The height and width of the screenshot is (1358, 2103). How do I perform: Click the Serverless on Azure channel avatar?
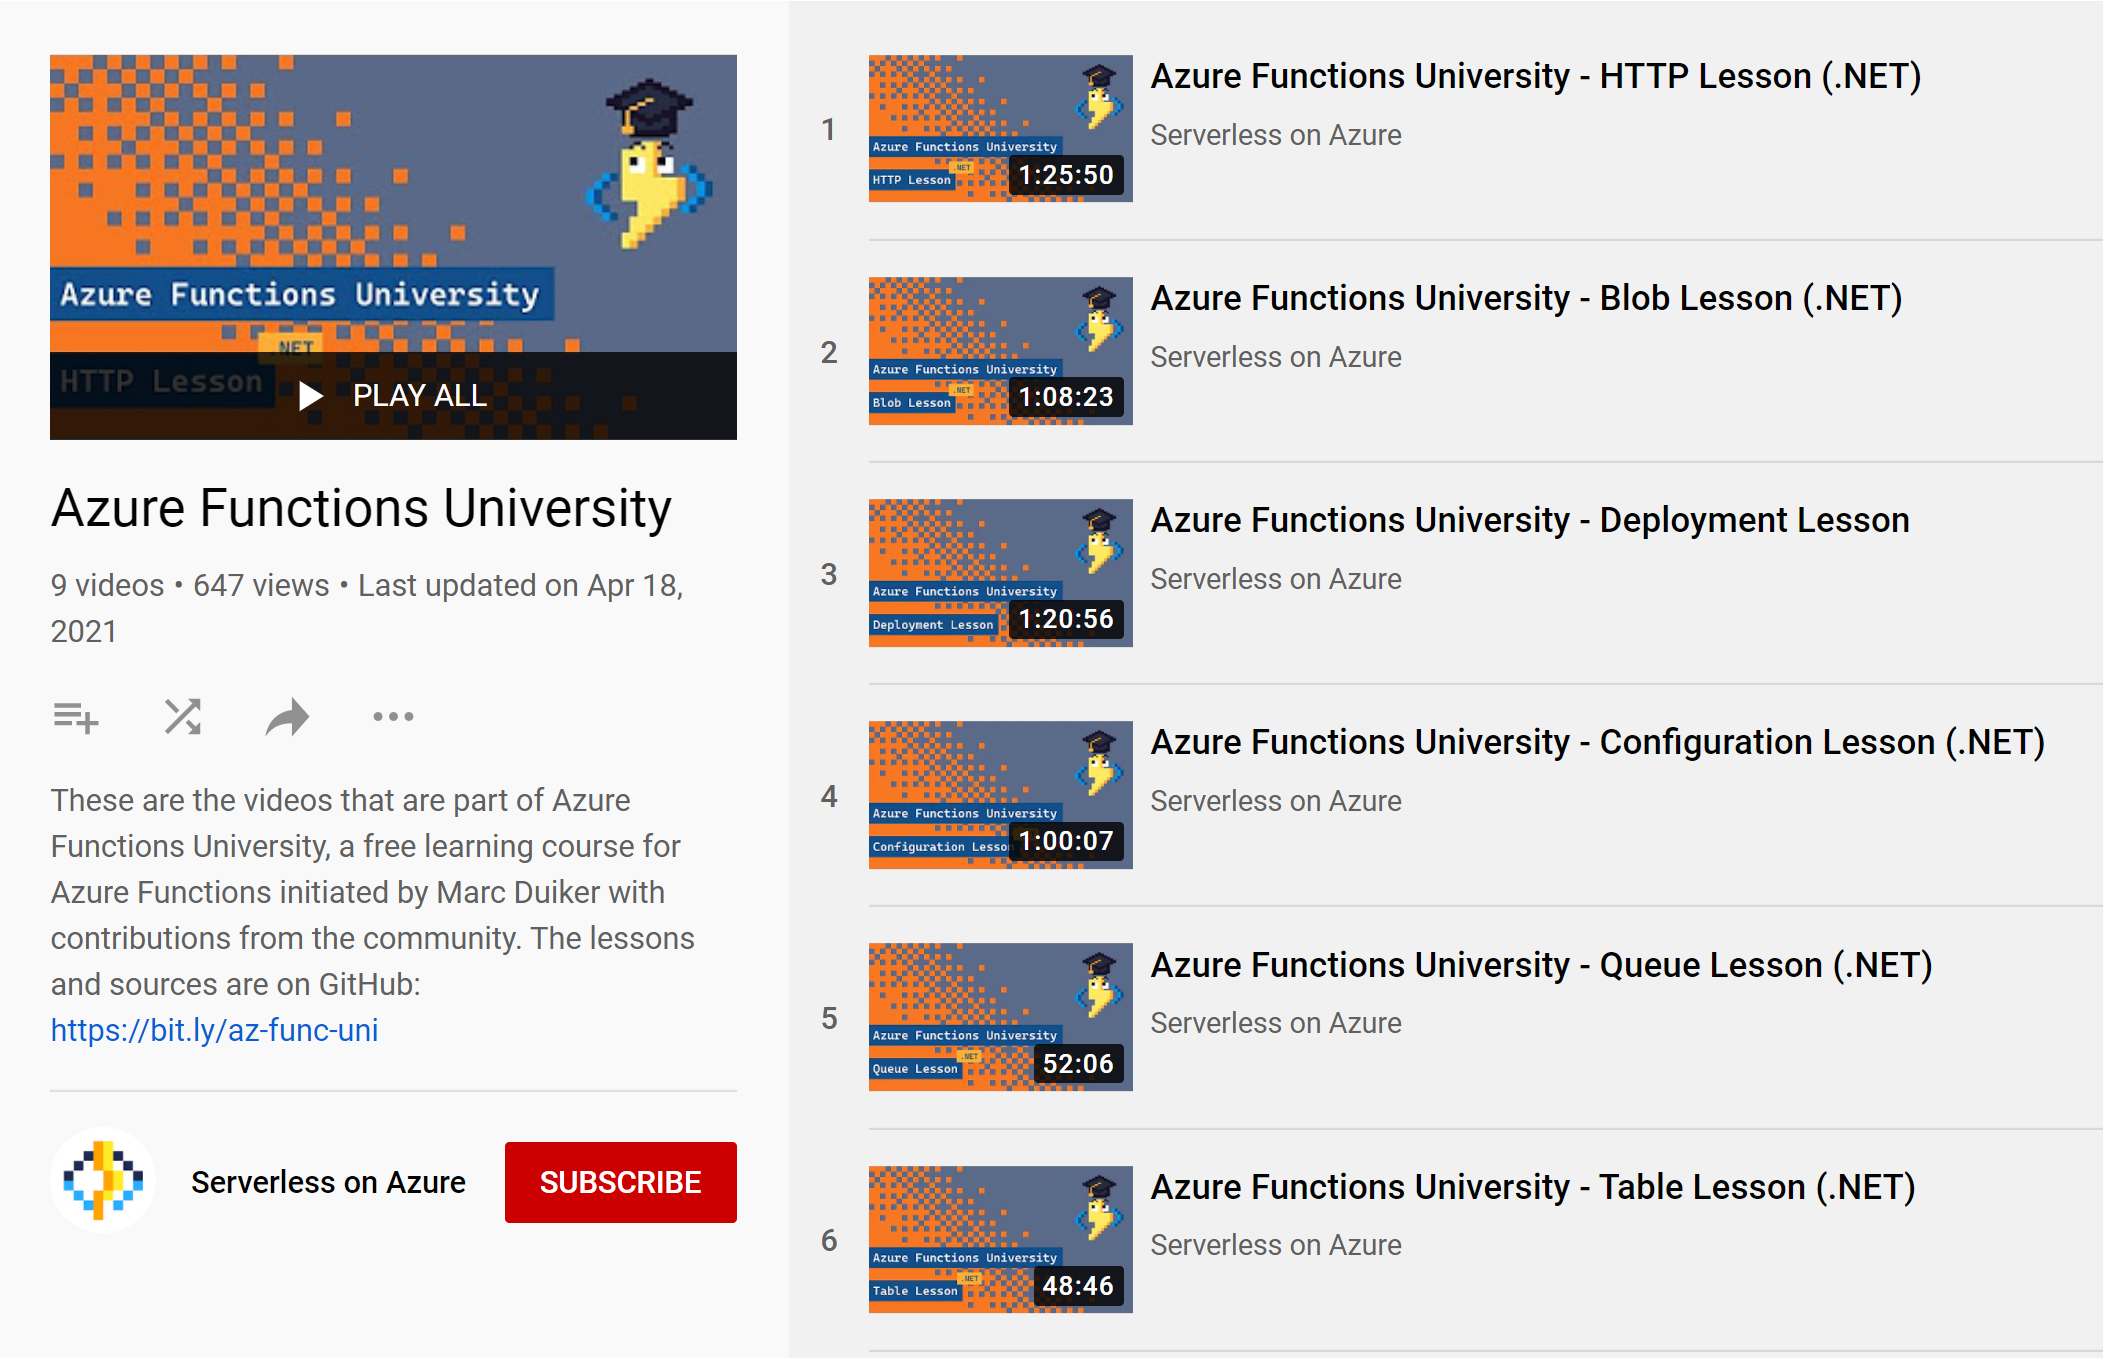[x=103, y=1181]
